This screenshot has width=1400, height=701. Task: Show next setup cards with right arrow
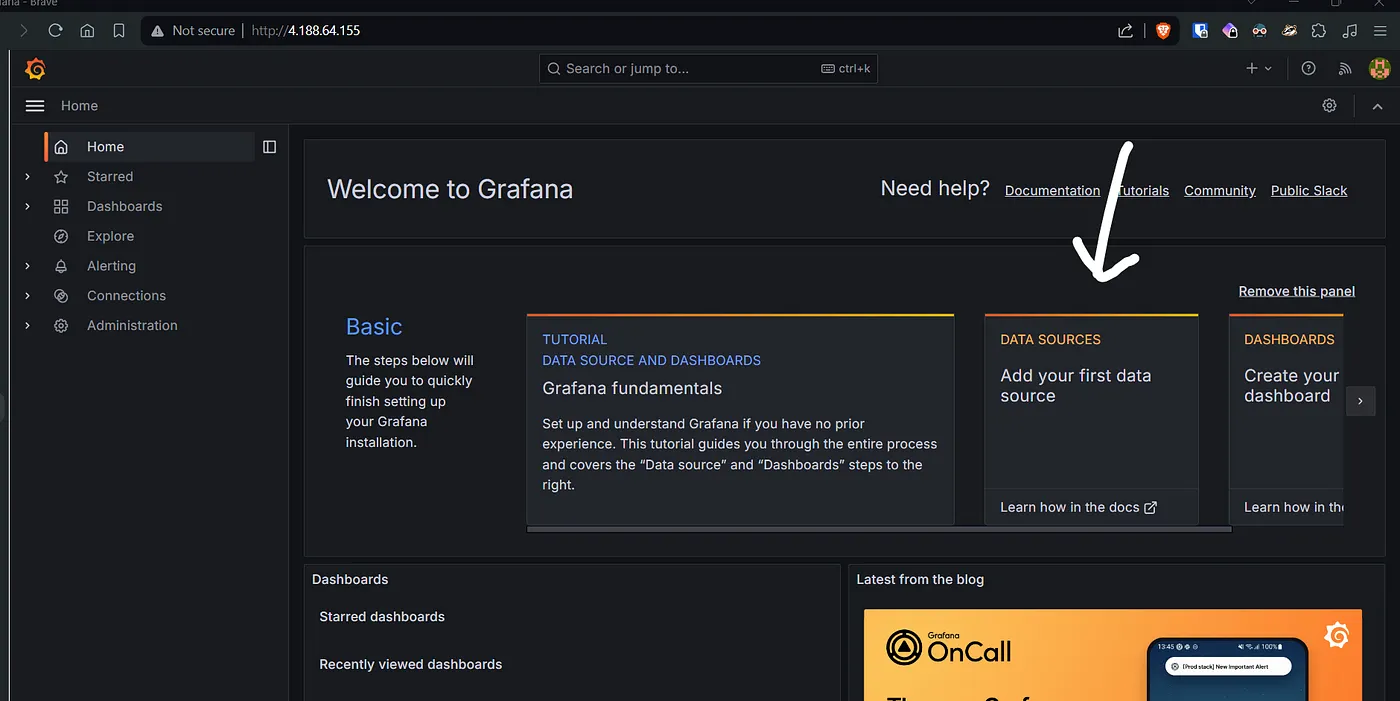coord(1360,401)
